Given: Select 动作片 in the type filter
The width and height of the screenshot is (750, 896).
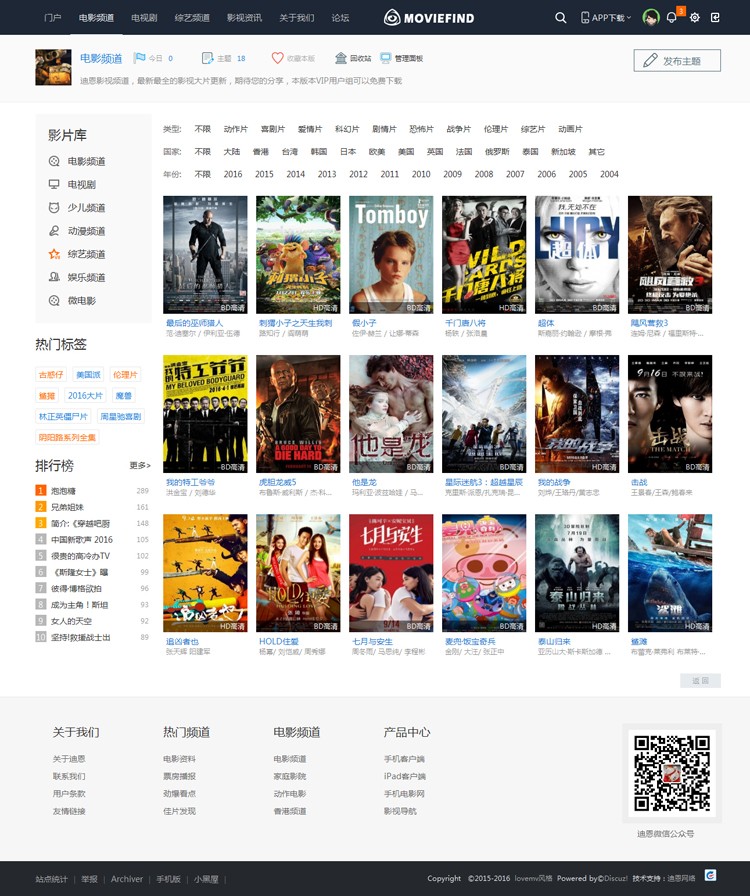Looking at the screenshot, I should 236,129.
